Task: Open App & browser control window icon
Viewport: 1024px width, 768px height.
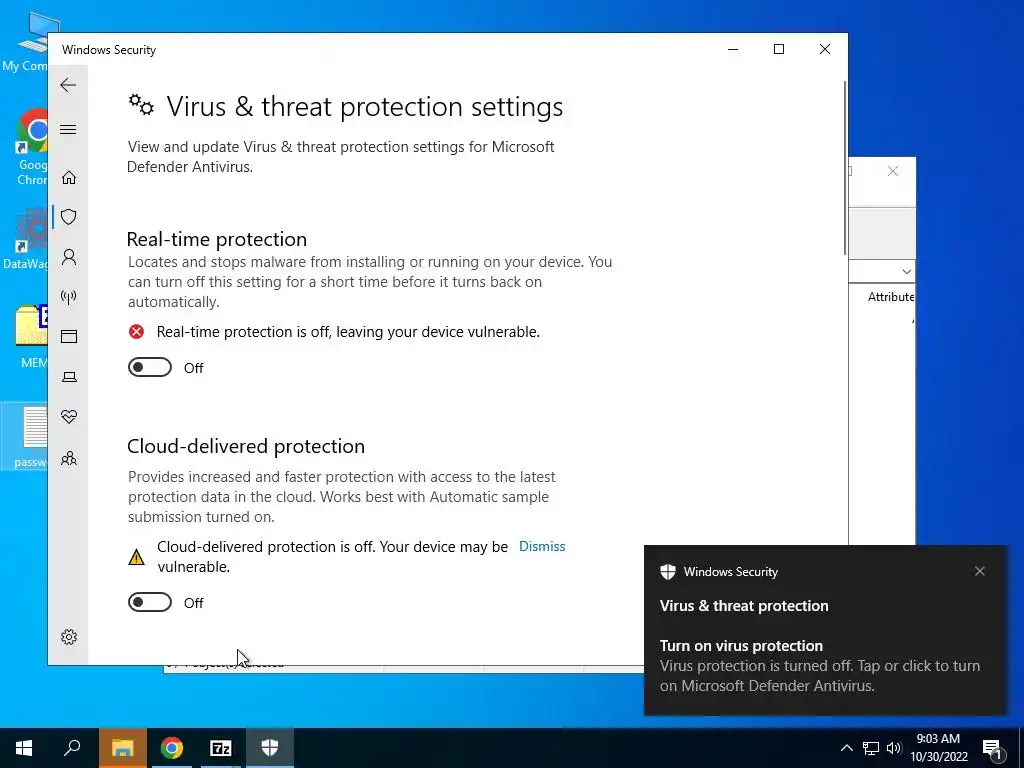Action: (x=69, y=336)
